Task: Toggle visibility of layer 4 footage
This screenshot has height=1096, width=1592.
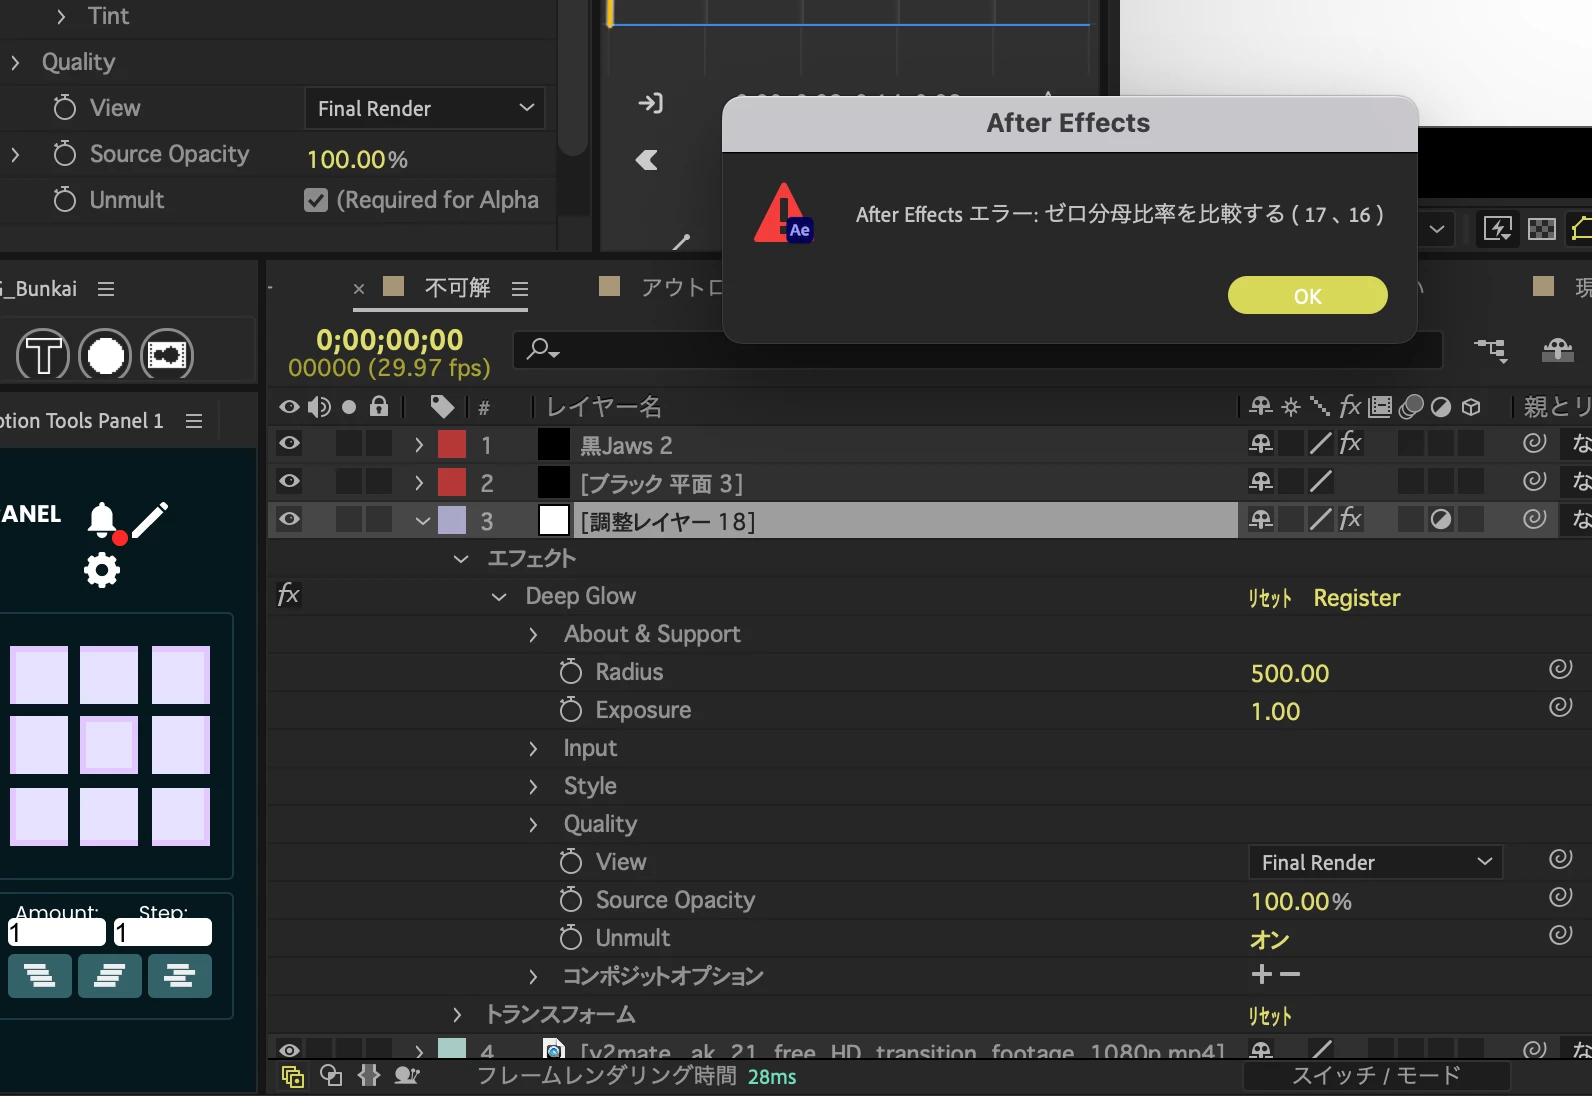Action: coord(289,1050)
